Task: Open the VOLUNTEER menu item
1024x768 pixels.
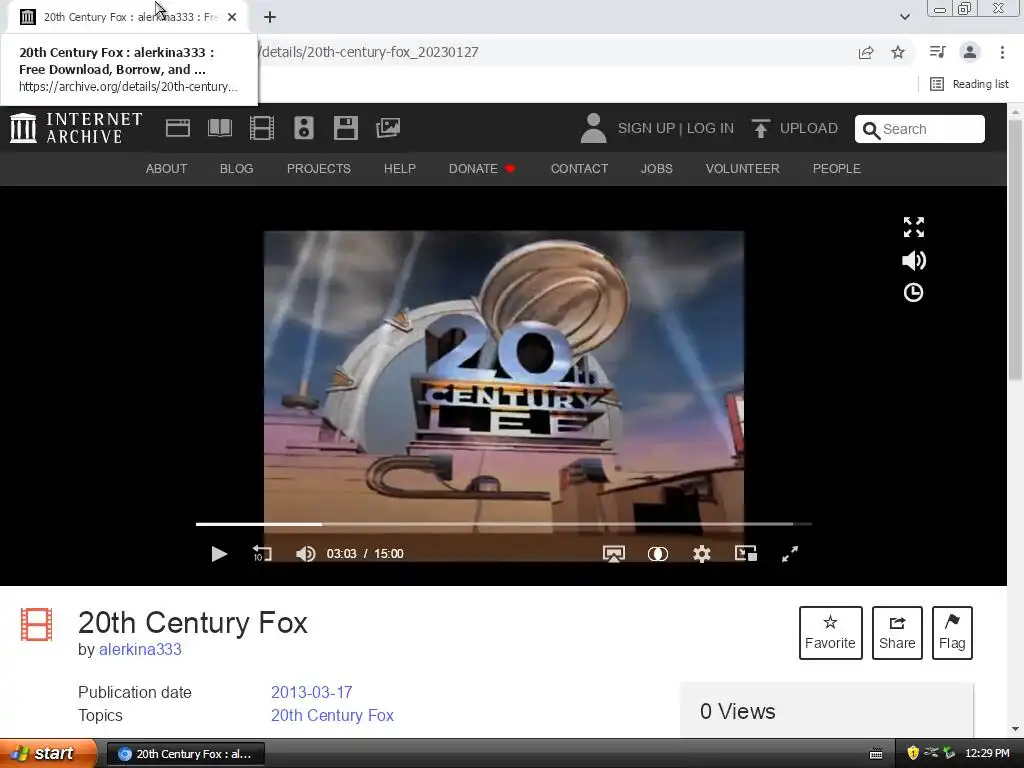Action: 743,168
